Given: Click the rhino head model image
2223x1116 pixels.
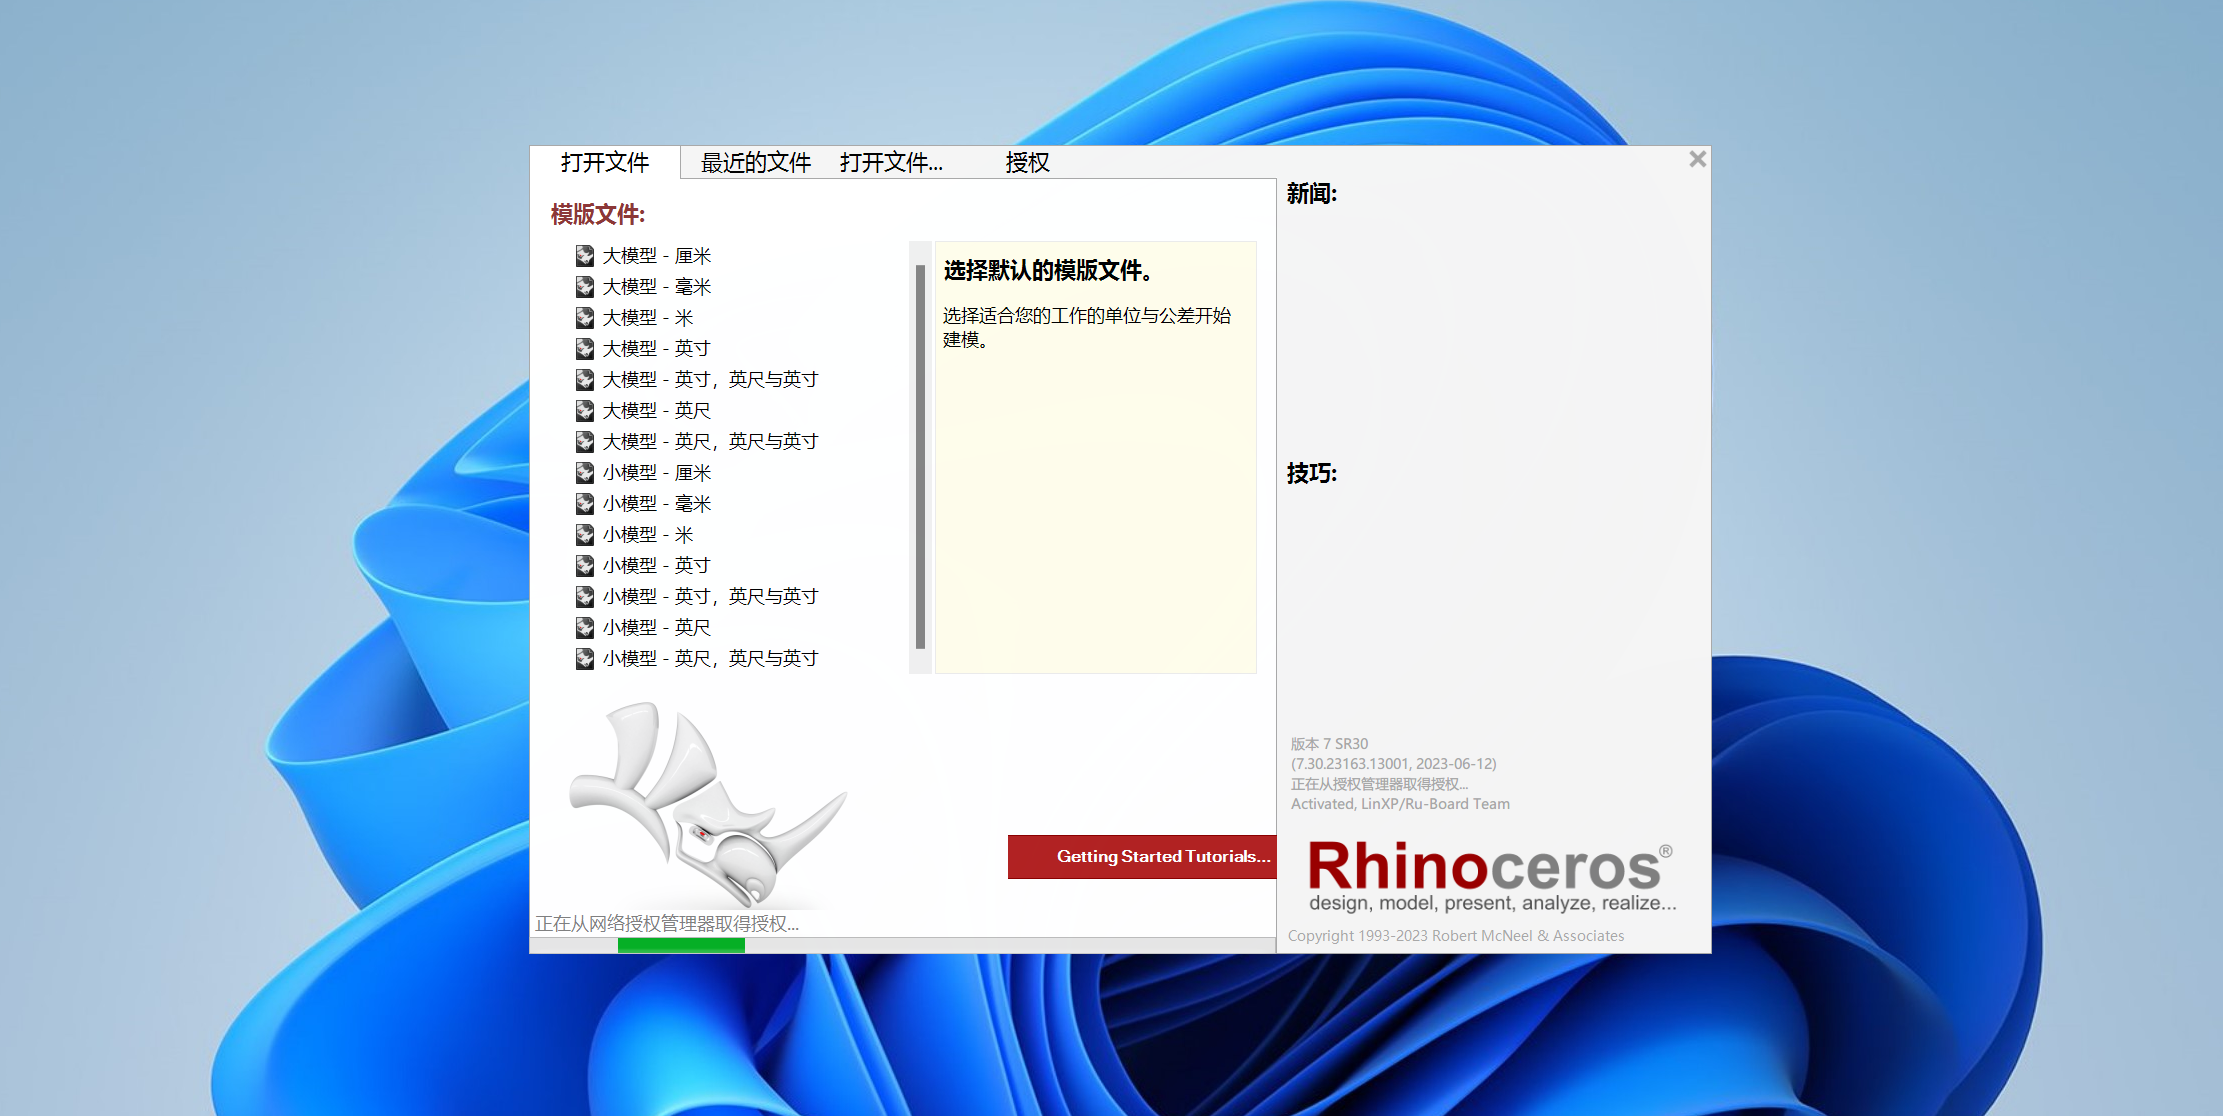Looking at the screenshot, I should (x=708, y=804).
